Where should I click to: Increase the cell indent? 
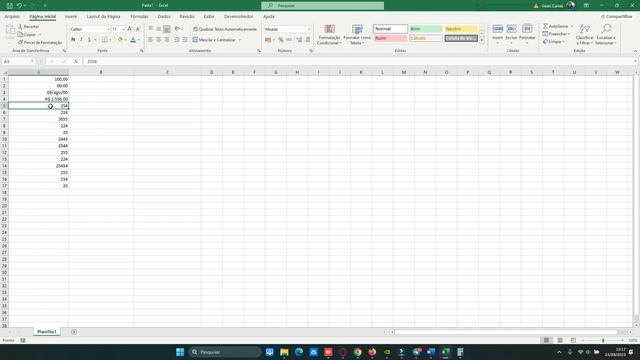185,40
